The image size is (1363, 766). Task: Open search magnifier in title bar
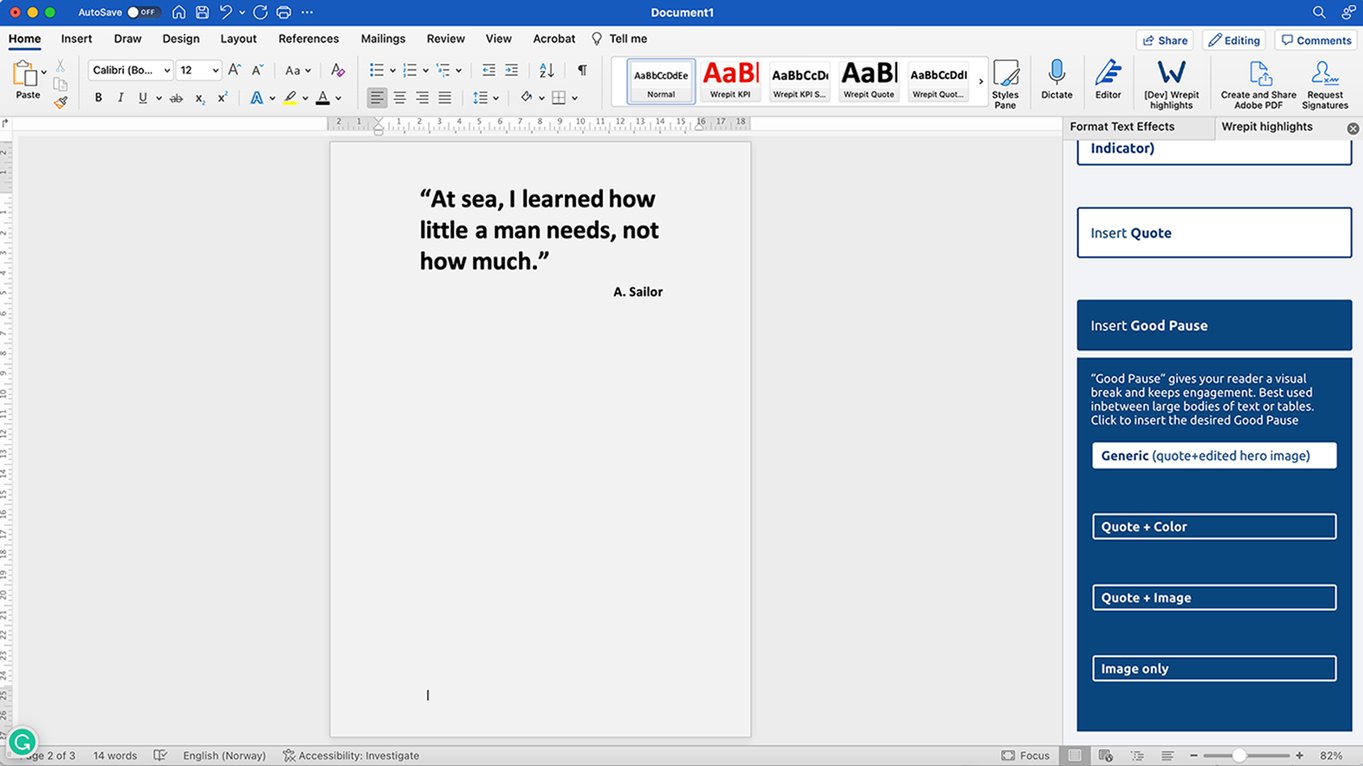pyautogui.click(x=1319, y=12)
